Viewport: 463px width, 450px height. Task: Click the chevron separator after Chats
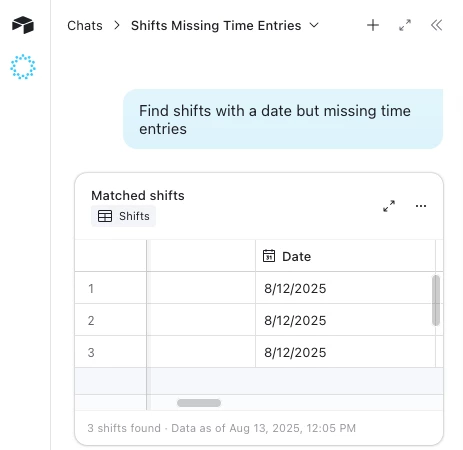click(x=117, y=25)
